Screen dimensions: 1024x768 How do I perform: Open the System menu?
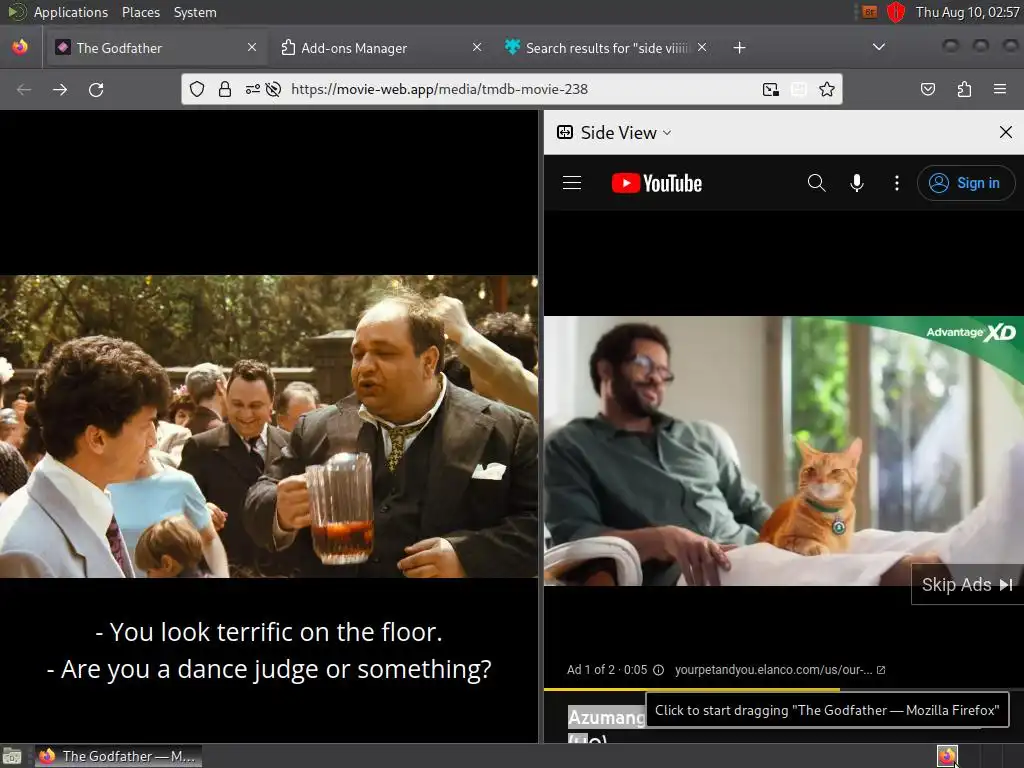coord(195,12)
